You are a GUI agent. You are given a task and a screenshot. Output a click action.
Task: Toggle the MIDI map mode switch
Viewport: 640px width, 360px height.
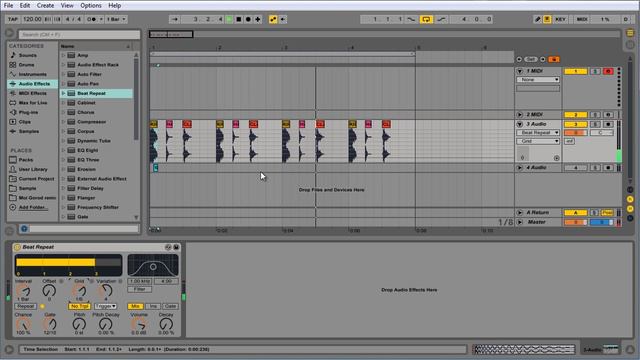[x=582, y=19]
